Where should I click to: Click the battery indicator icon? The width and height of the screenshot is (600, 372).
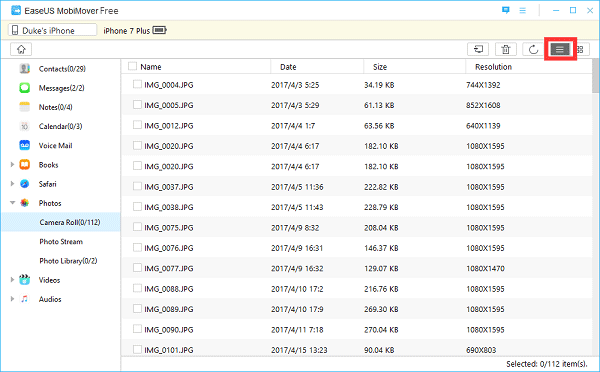(159, 30)
